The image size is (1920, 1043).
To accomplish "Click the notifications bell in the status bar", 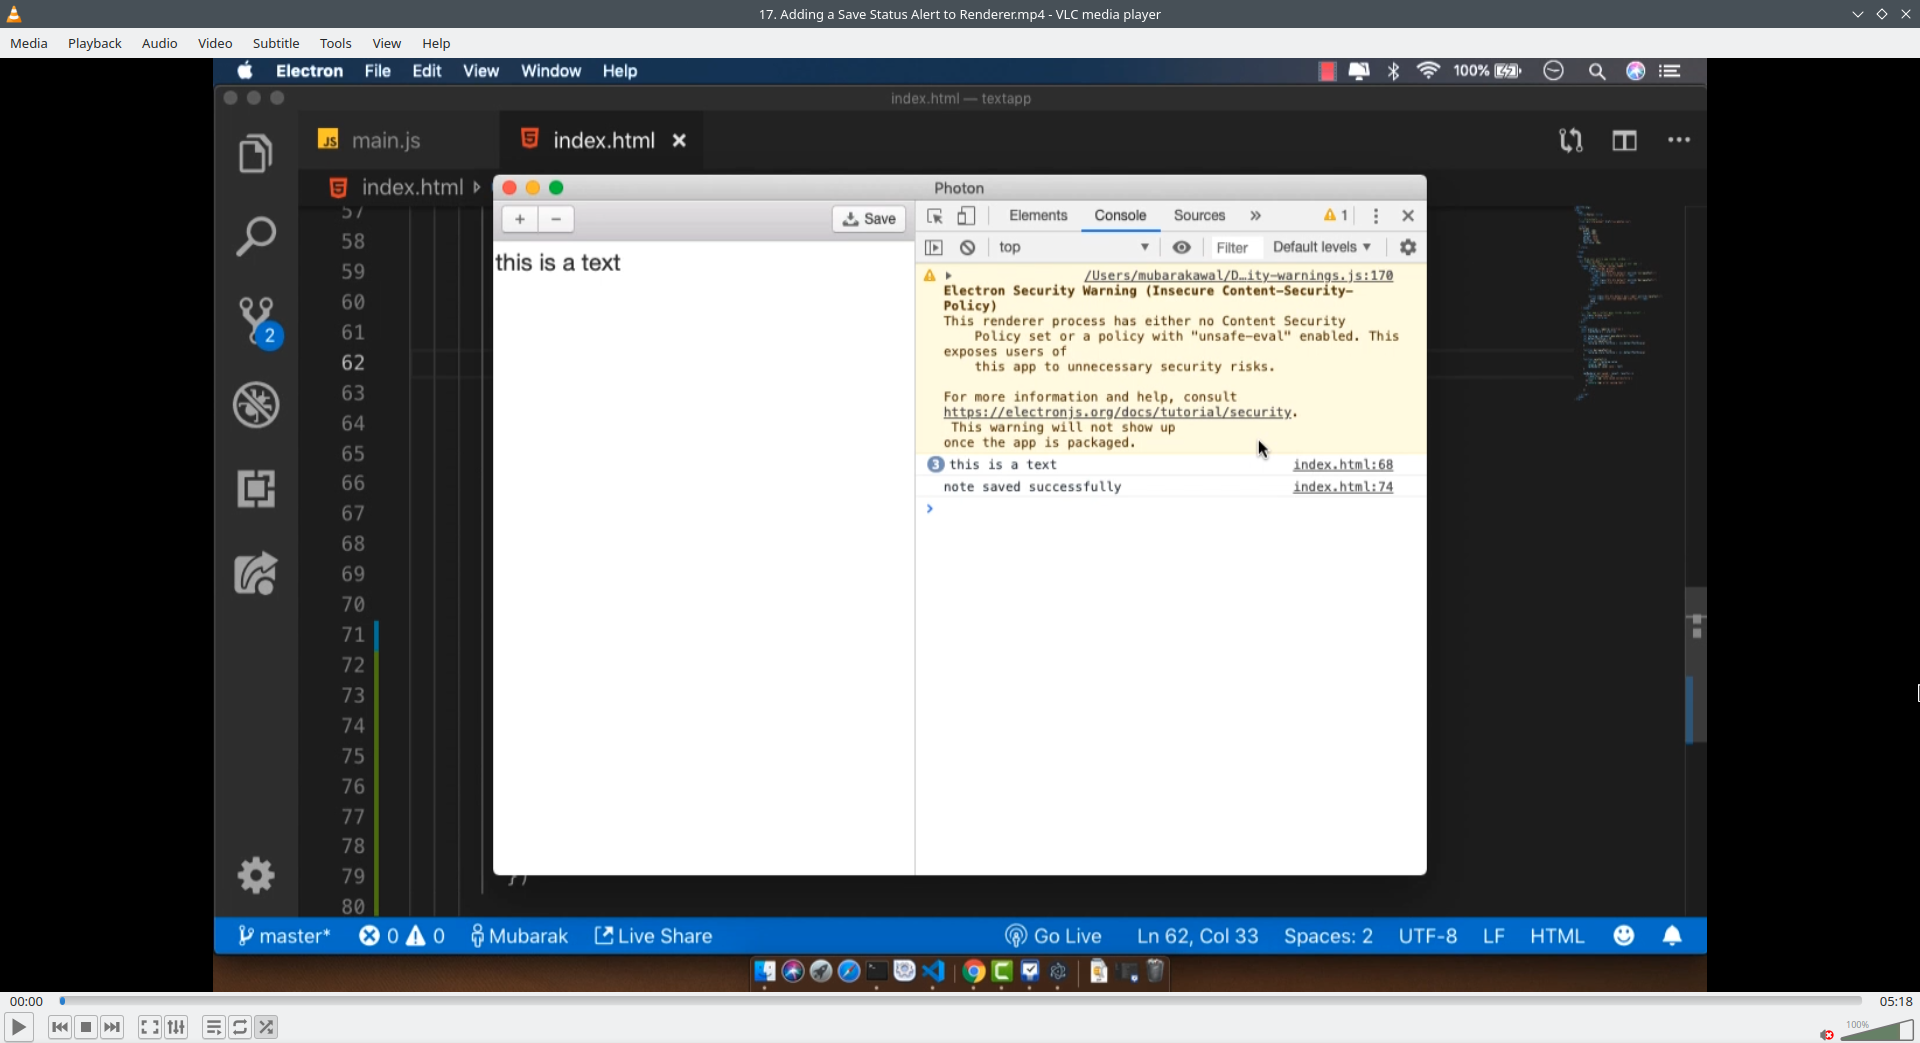I will click(x=1672, y=935).
